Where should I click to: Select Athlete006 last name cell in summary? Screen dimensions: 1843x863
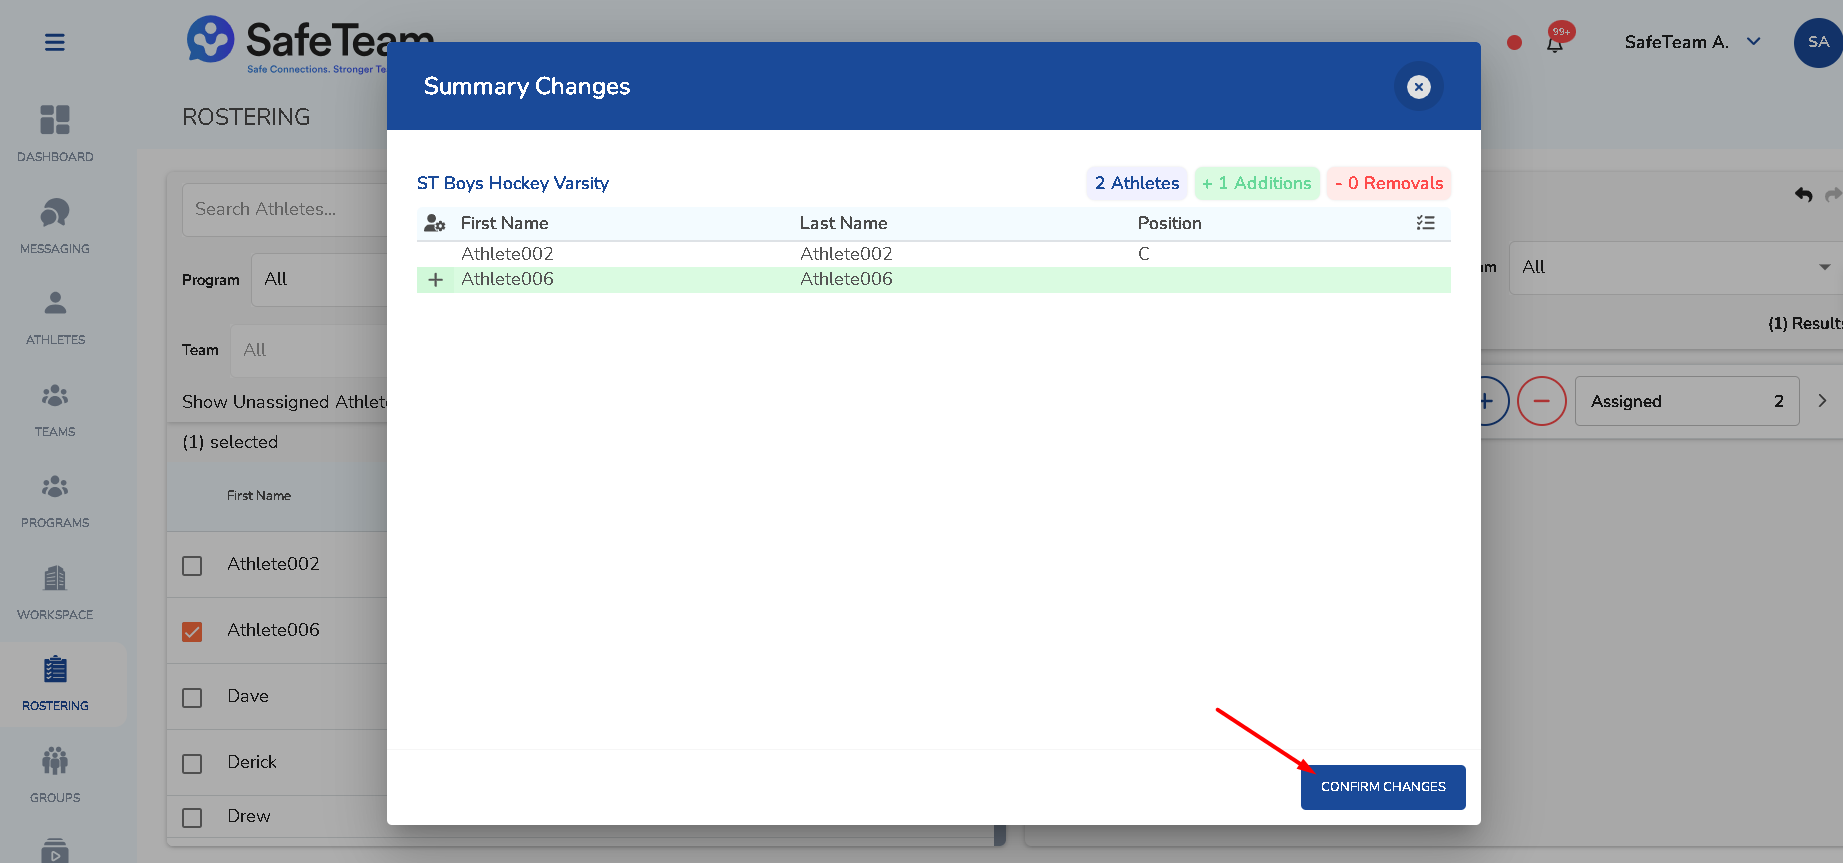coord(846,279)
